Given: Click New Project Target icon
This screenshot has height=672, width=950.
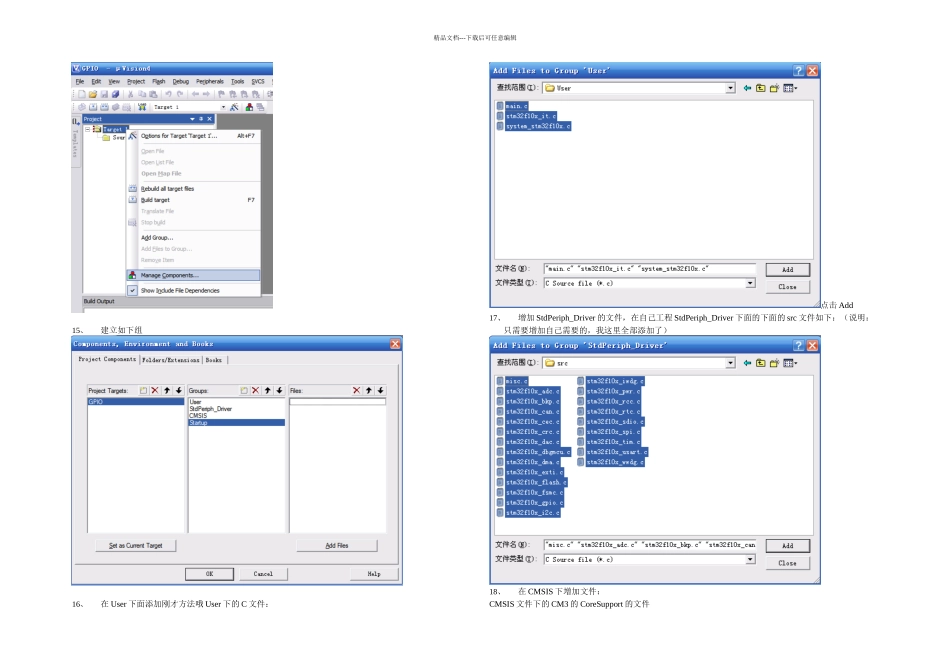Looking at the screenshot, I should (144, 391).
